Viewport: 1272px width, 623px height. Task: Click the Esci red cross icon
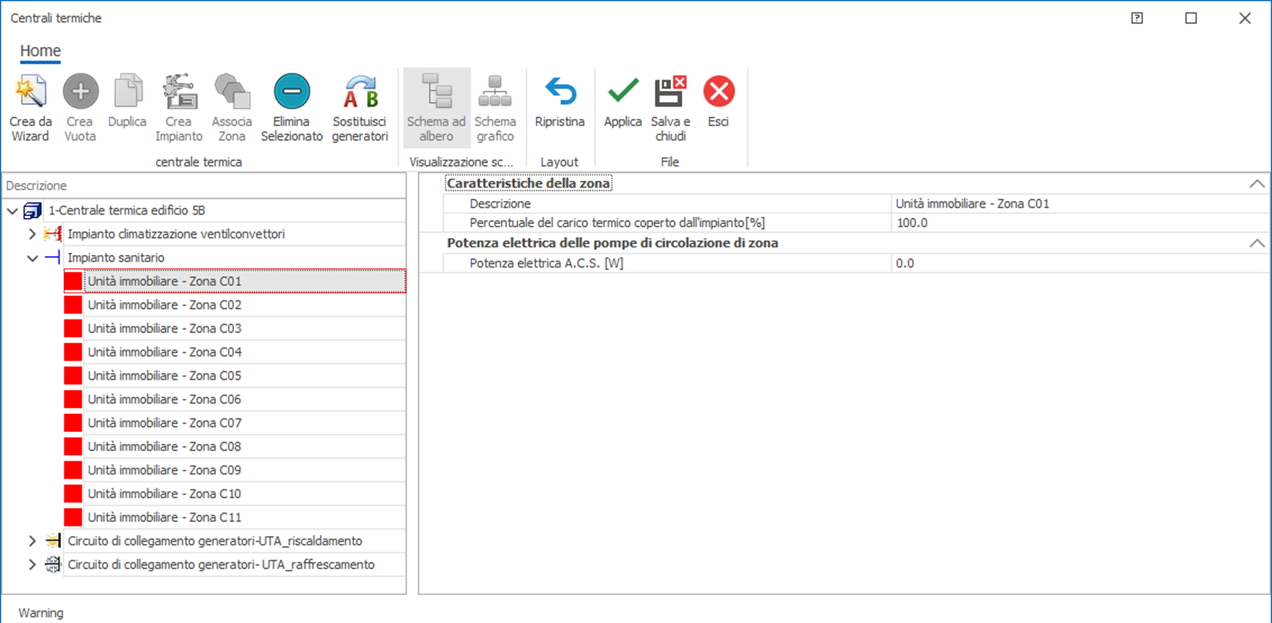(718, 93)
